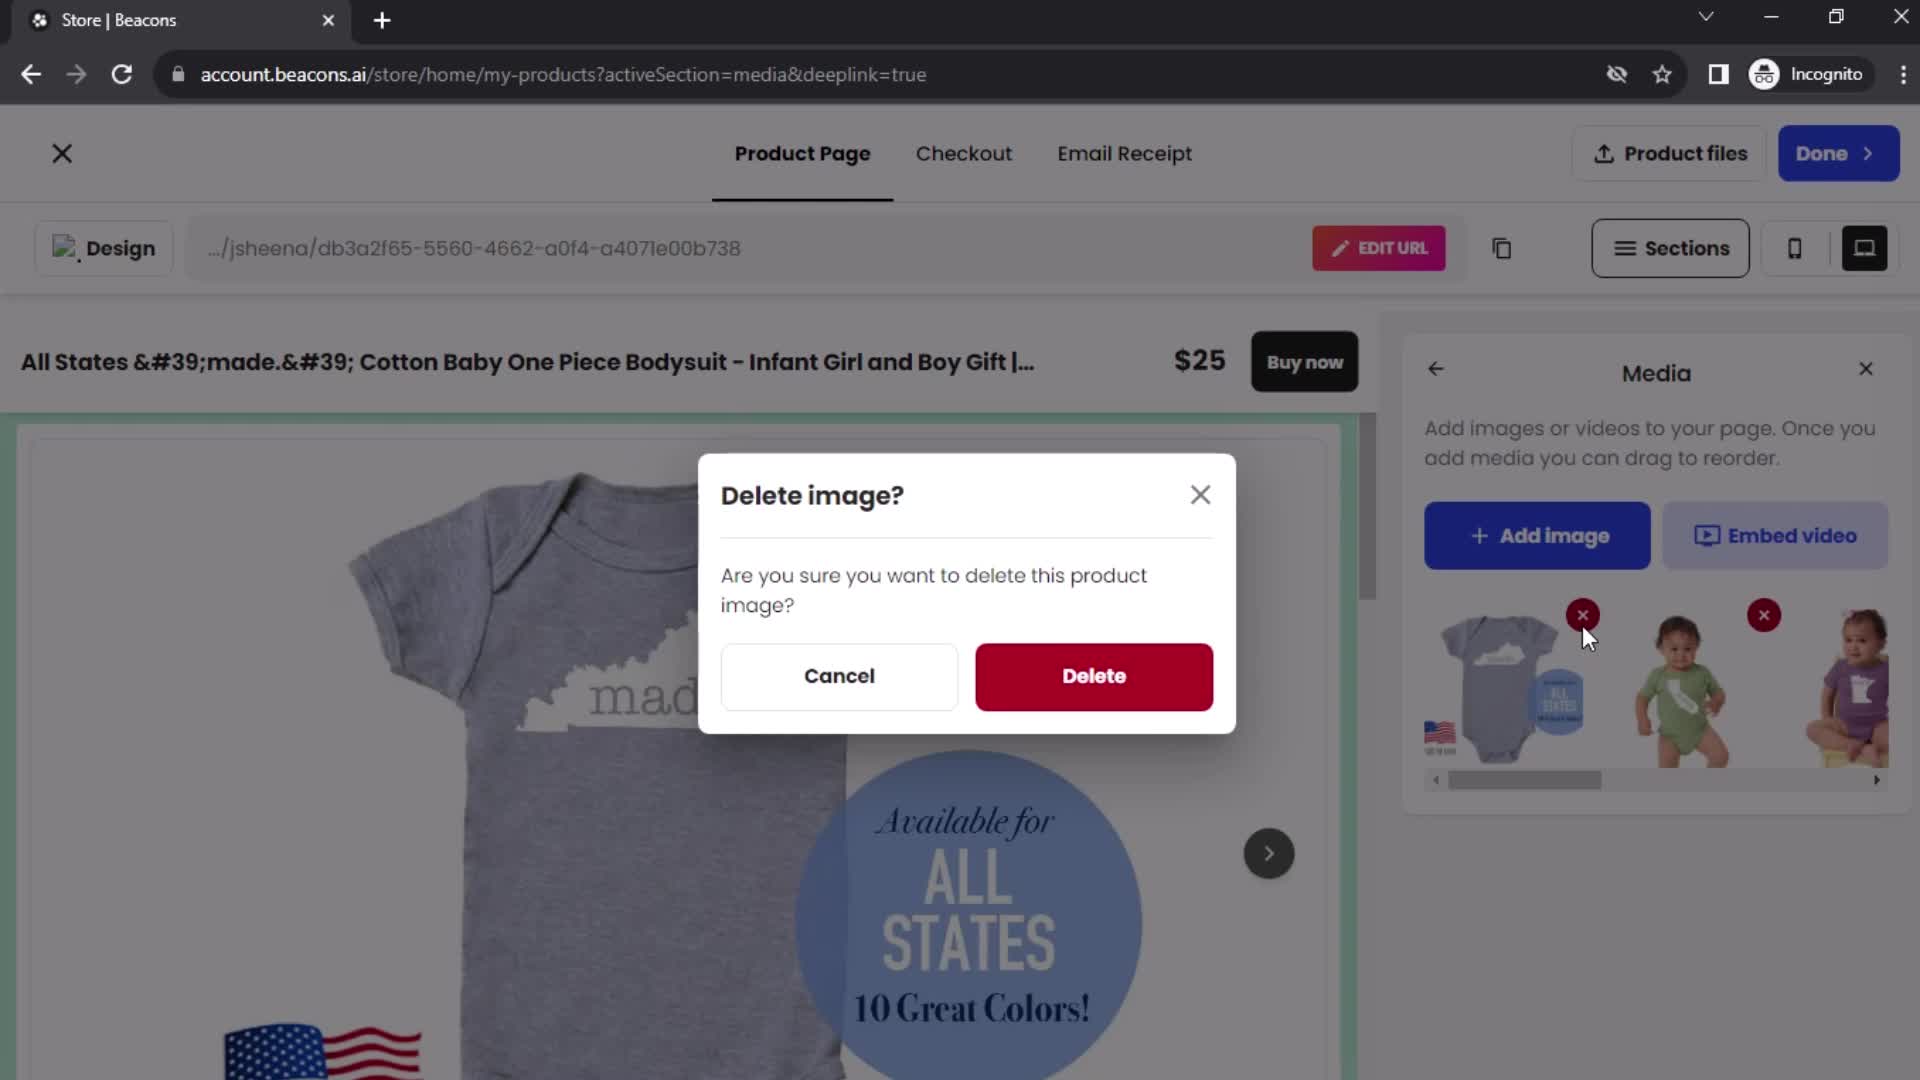Click the copy URL icon
Screen dimensions: 1920x1080
click(1502, 248)
